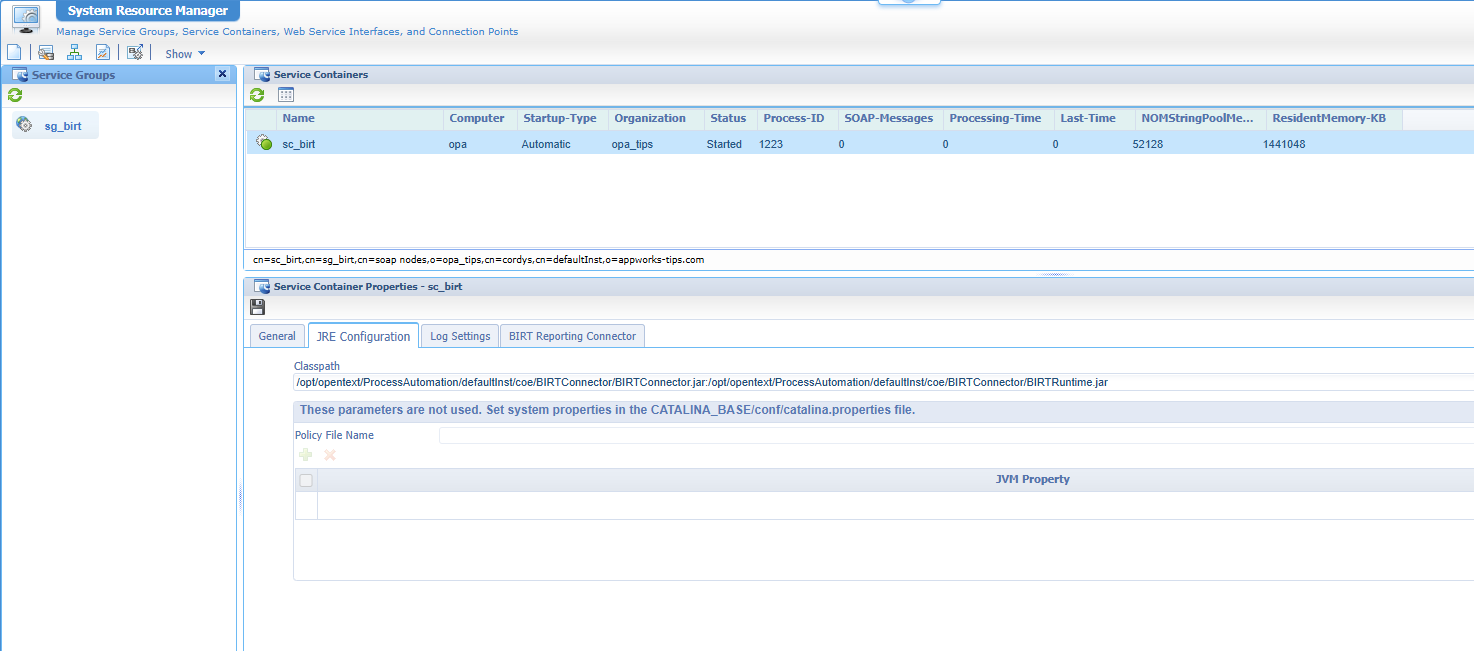The image size is (1474, 651).
Task: Sort by the Organization column header
Action: pyautogui.click(x=656, y=118)
